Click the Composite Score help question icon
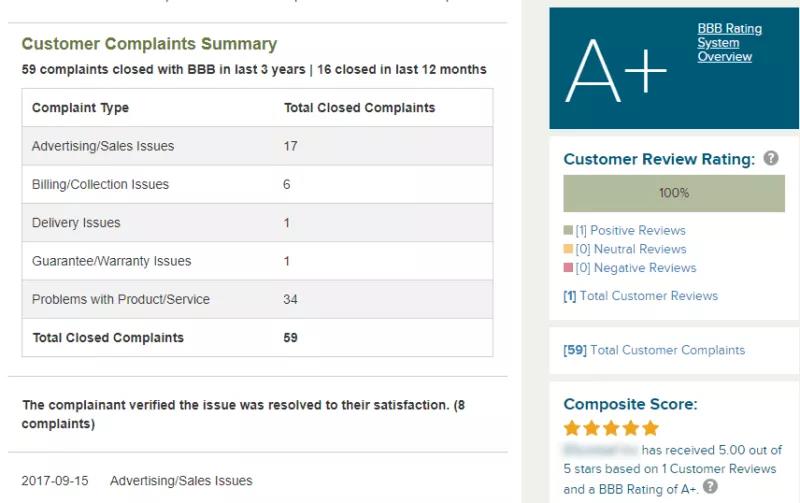 click(x=710, y=487)
